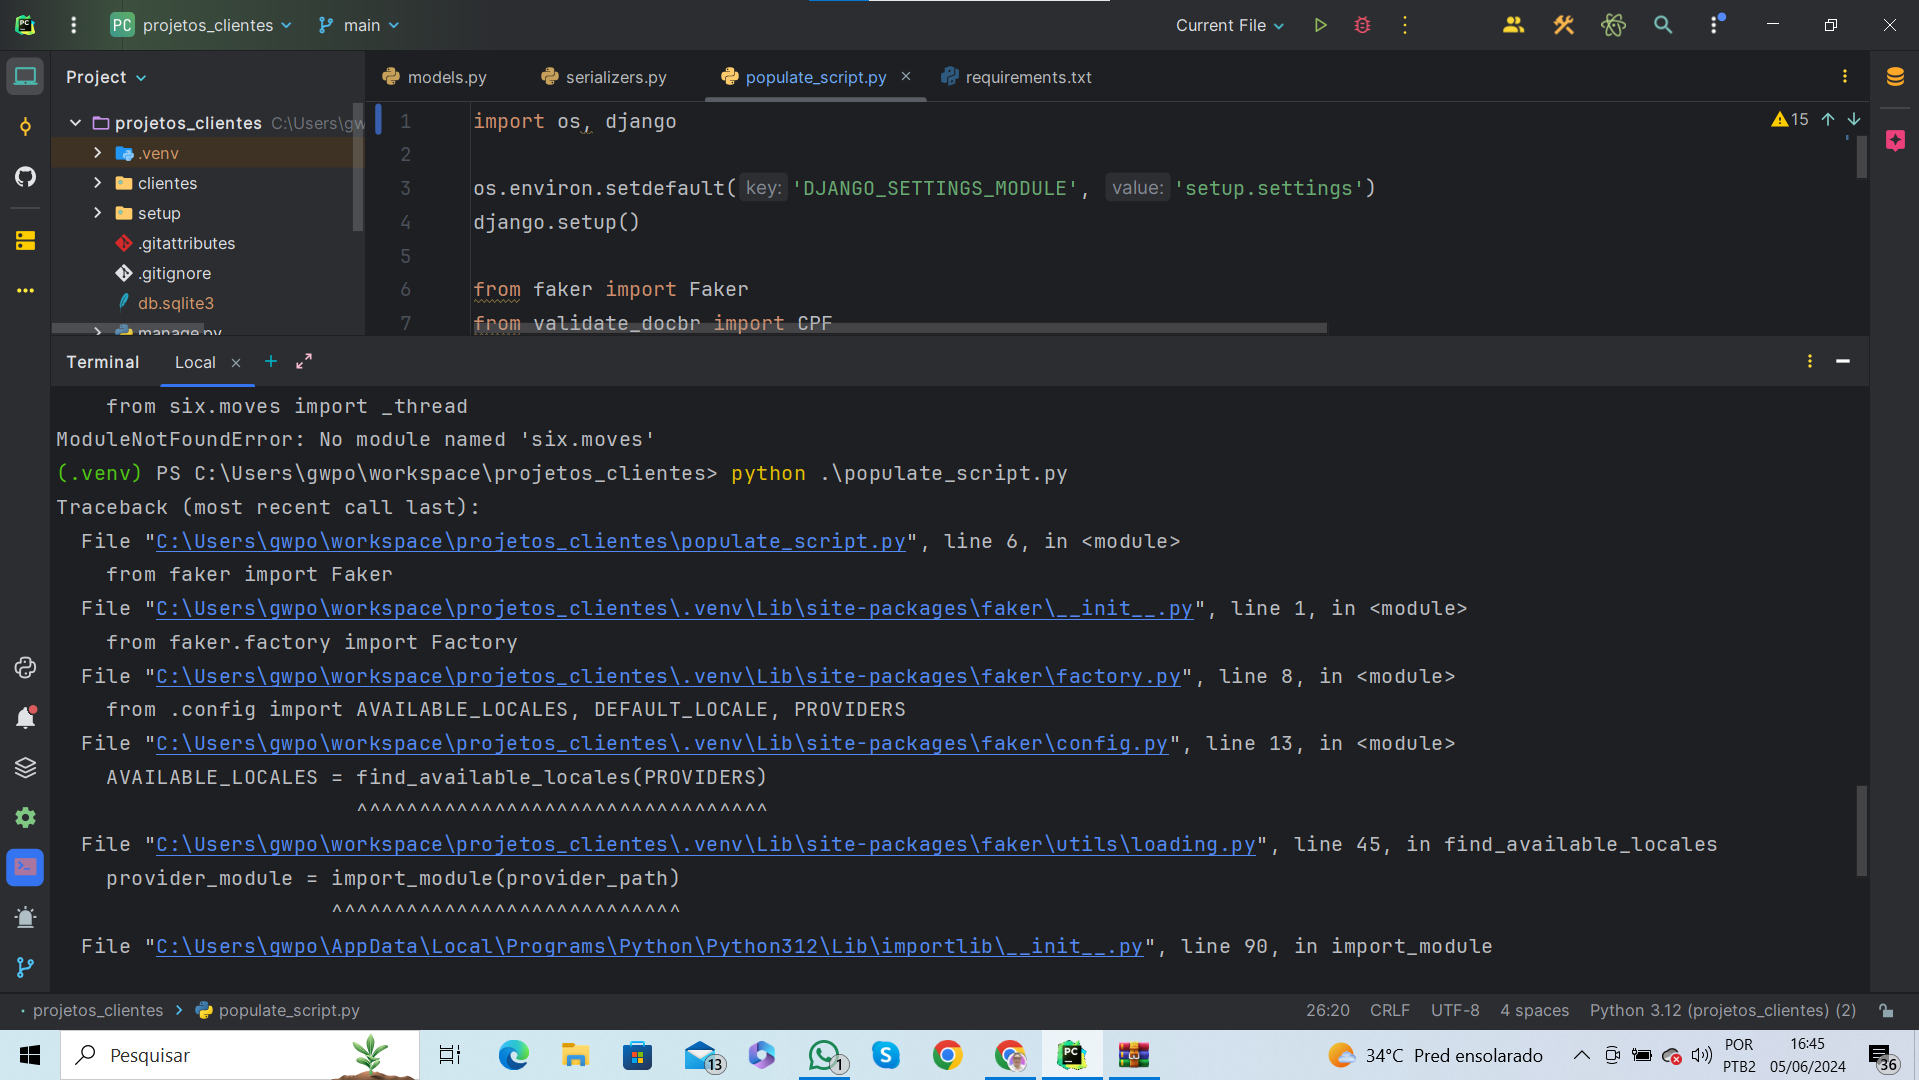Open importlib __init__.py traceback link
The width and height of the screenshot is (1919, 1080).
click(649, 946)
